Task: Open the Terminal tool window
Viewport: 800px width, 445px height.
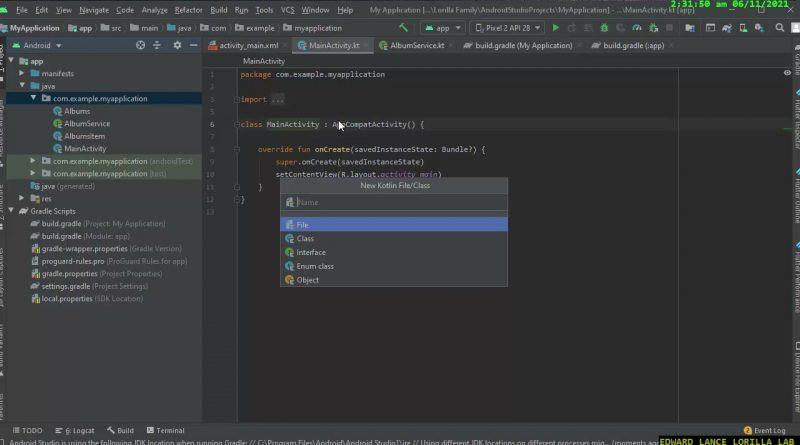Action: (x=165, y=430)
